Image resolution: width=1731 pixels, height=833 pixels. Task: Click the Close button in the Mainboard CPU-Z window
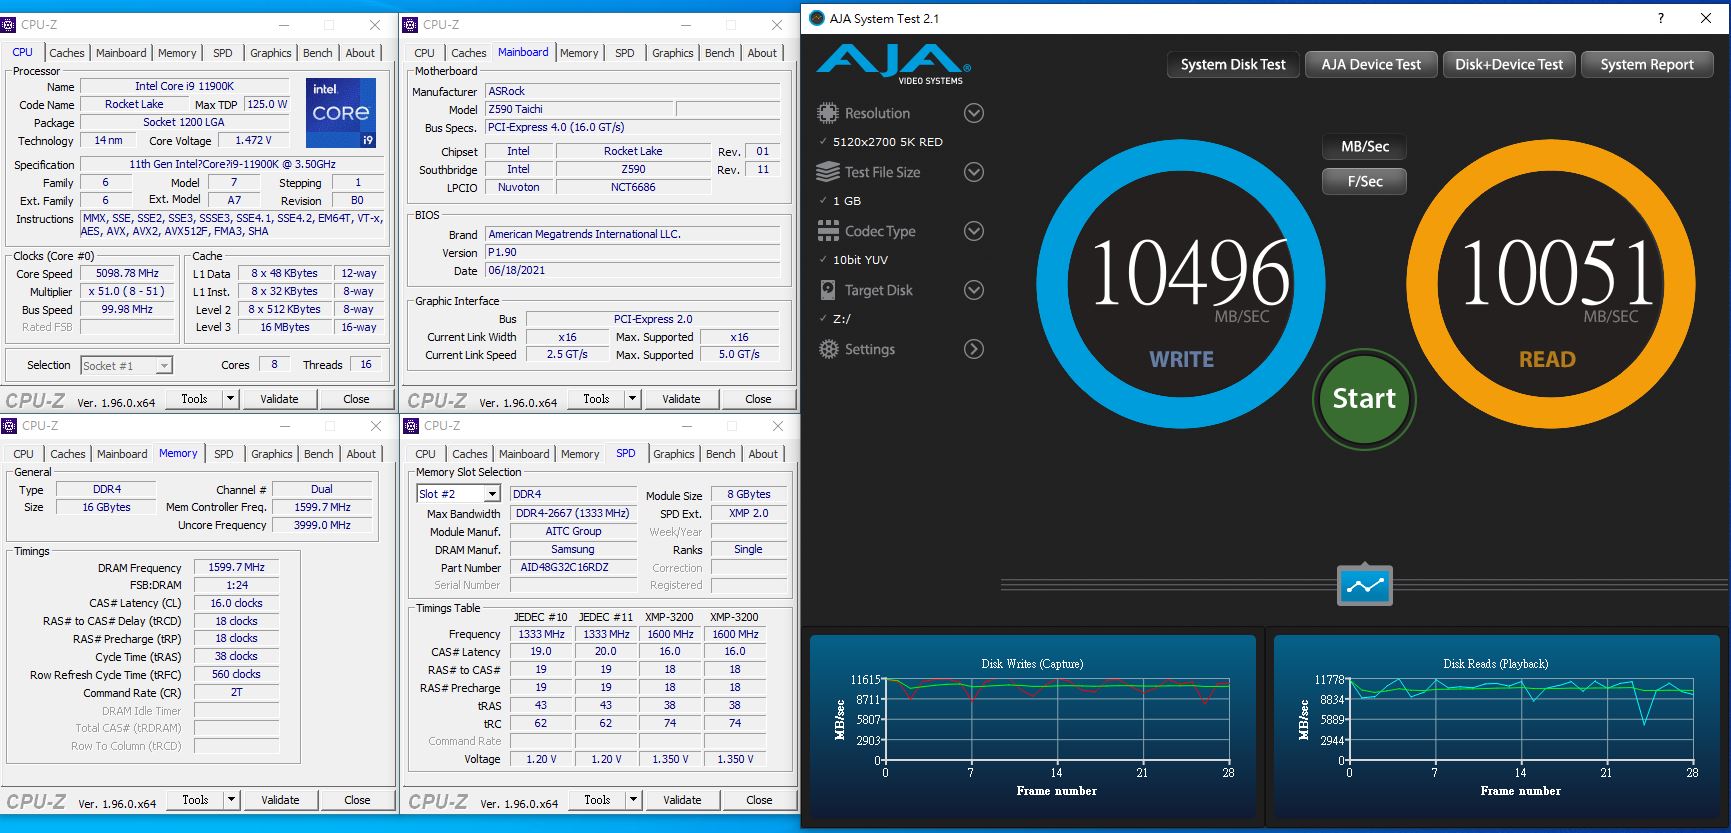click(x=758, y=399)
